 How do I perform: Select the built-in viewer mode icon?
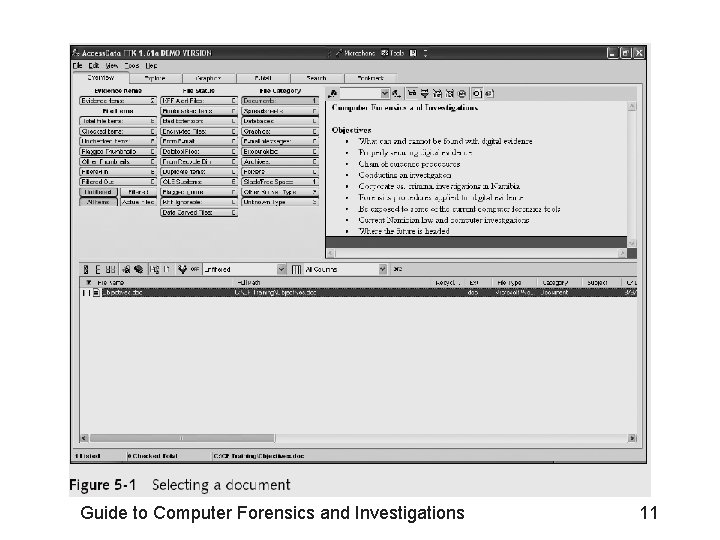pos(477,94)
